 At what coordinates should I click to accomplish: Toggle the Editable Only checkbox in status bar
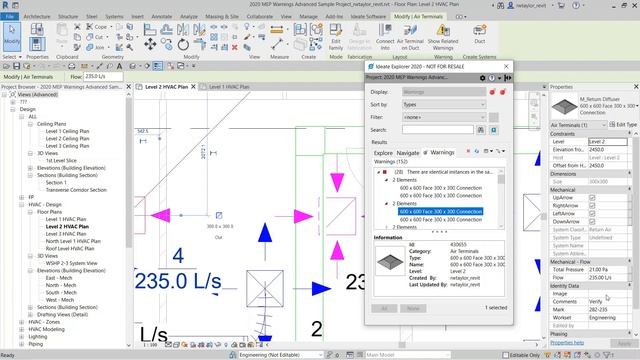pos(505,355)
